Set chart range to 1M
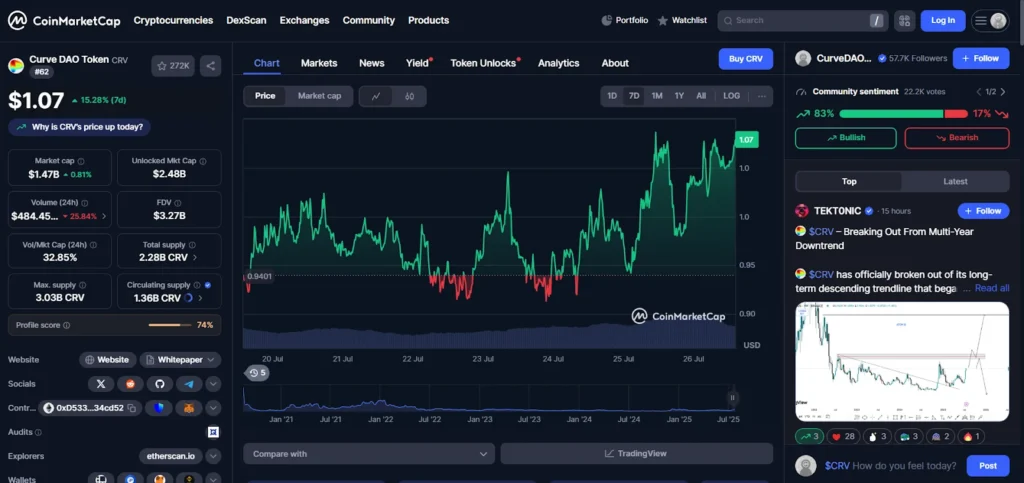Image resolution: width=1024 pixels, height=483 pixels. (x=656, y=96)
